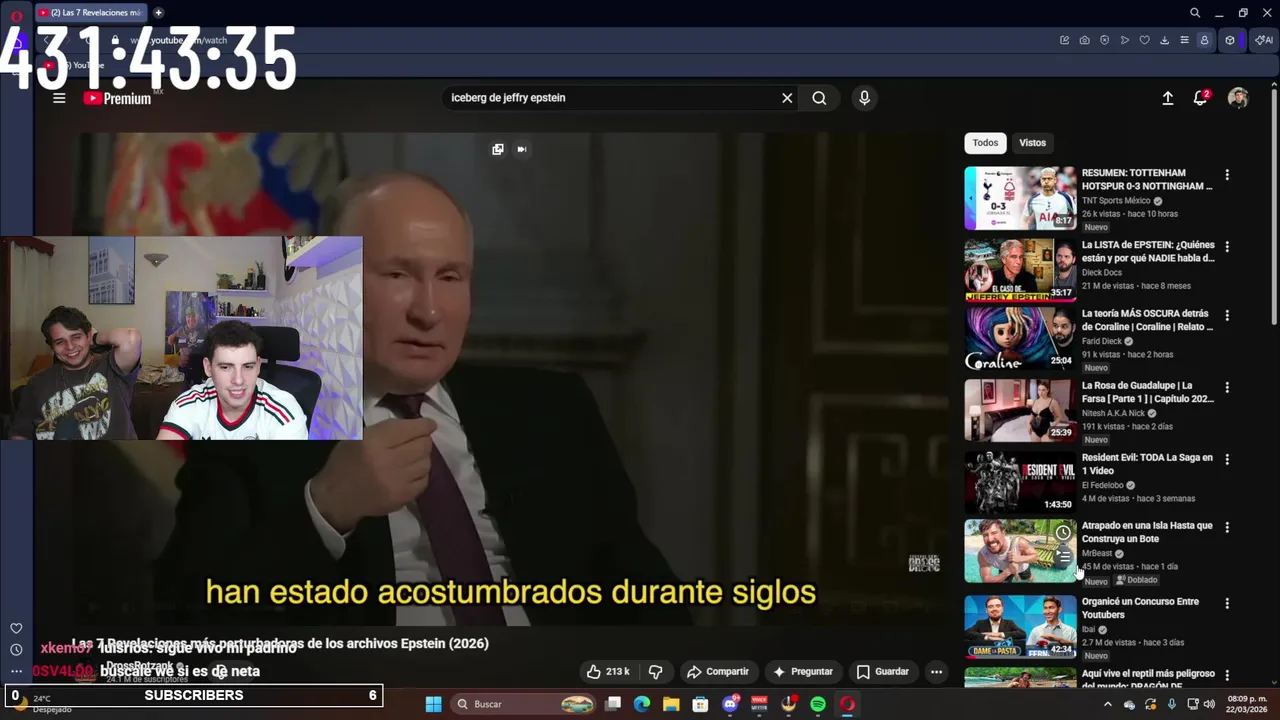Select the Todos filter chip
This screenshot has width=1280, height=720.
(x=985, y=143)
